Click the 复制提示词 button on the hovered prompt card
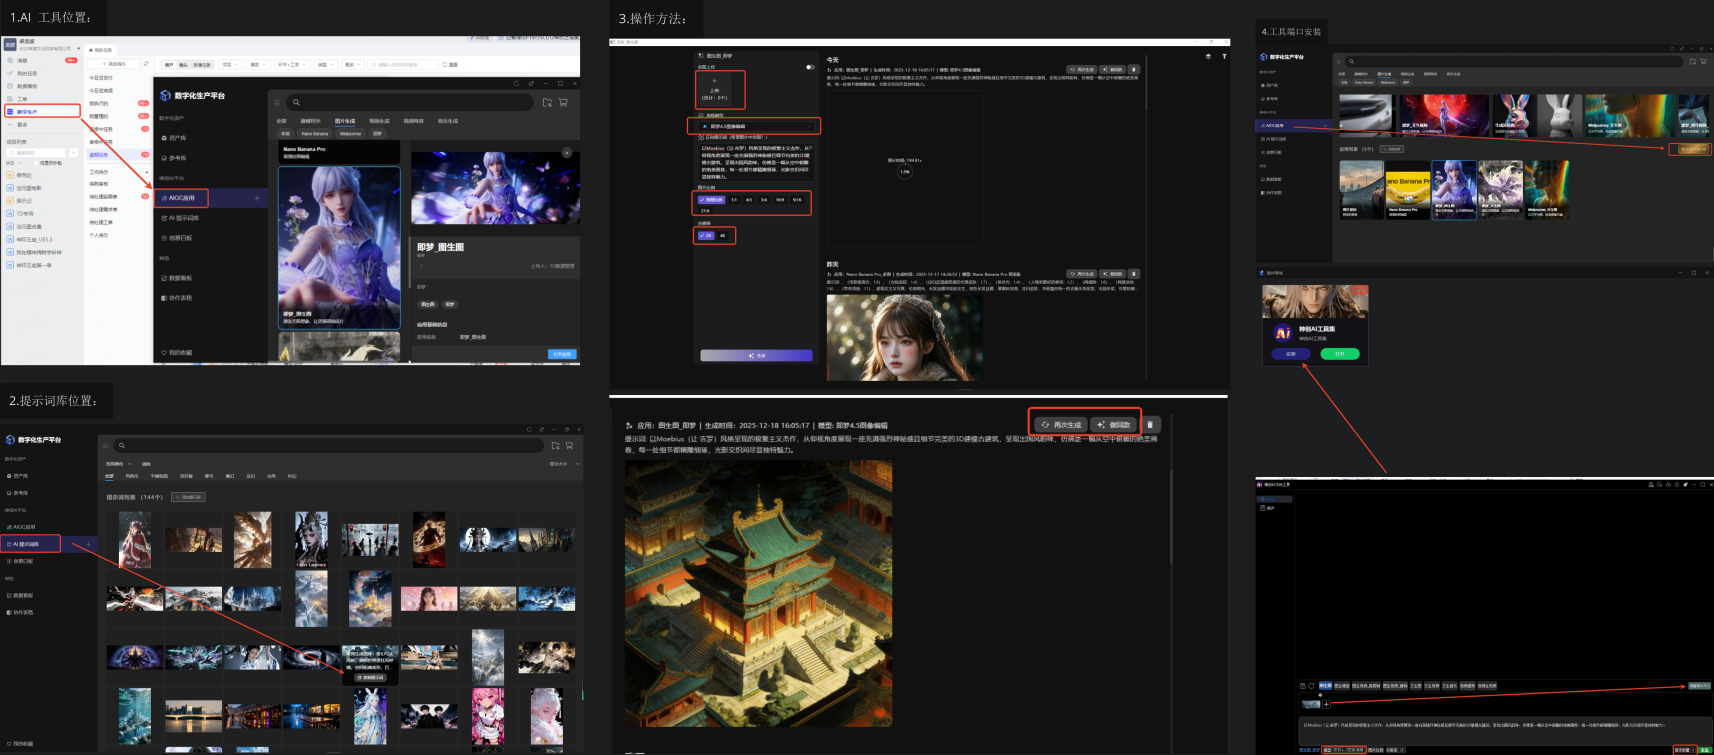 pyautogui.click(x=371, y=677)
